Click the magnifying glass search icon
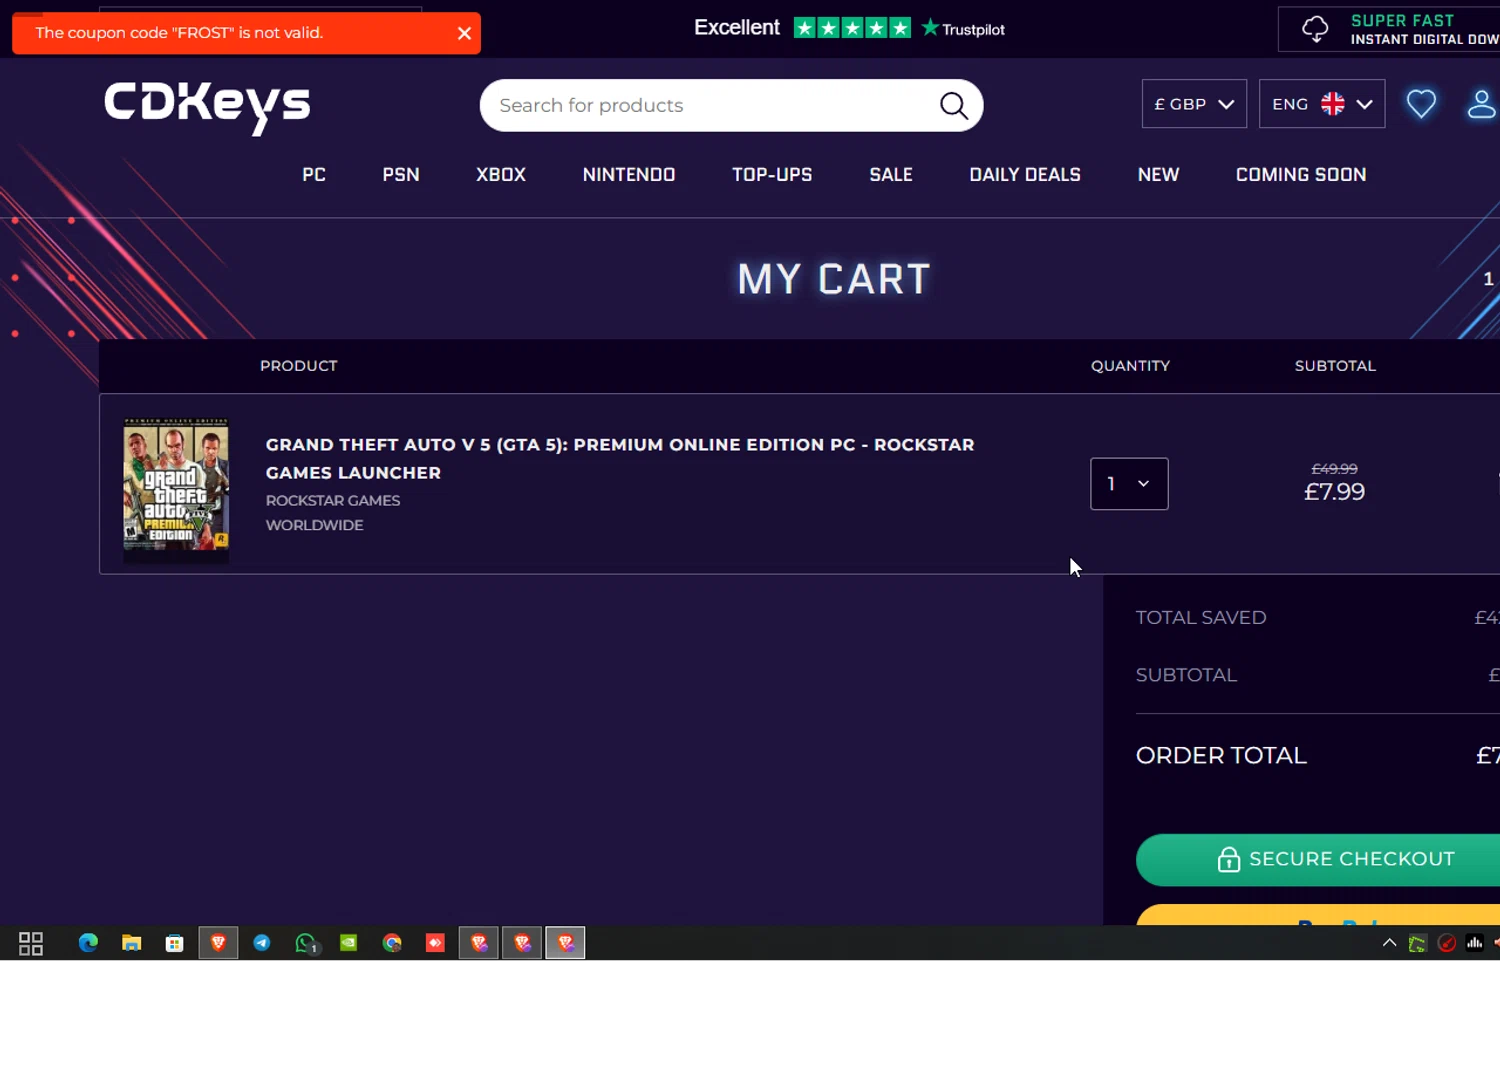The image size is (1500, 1073). click(954, 105)
